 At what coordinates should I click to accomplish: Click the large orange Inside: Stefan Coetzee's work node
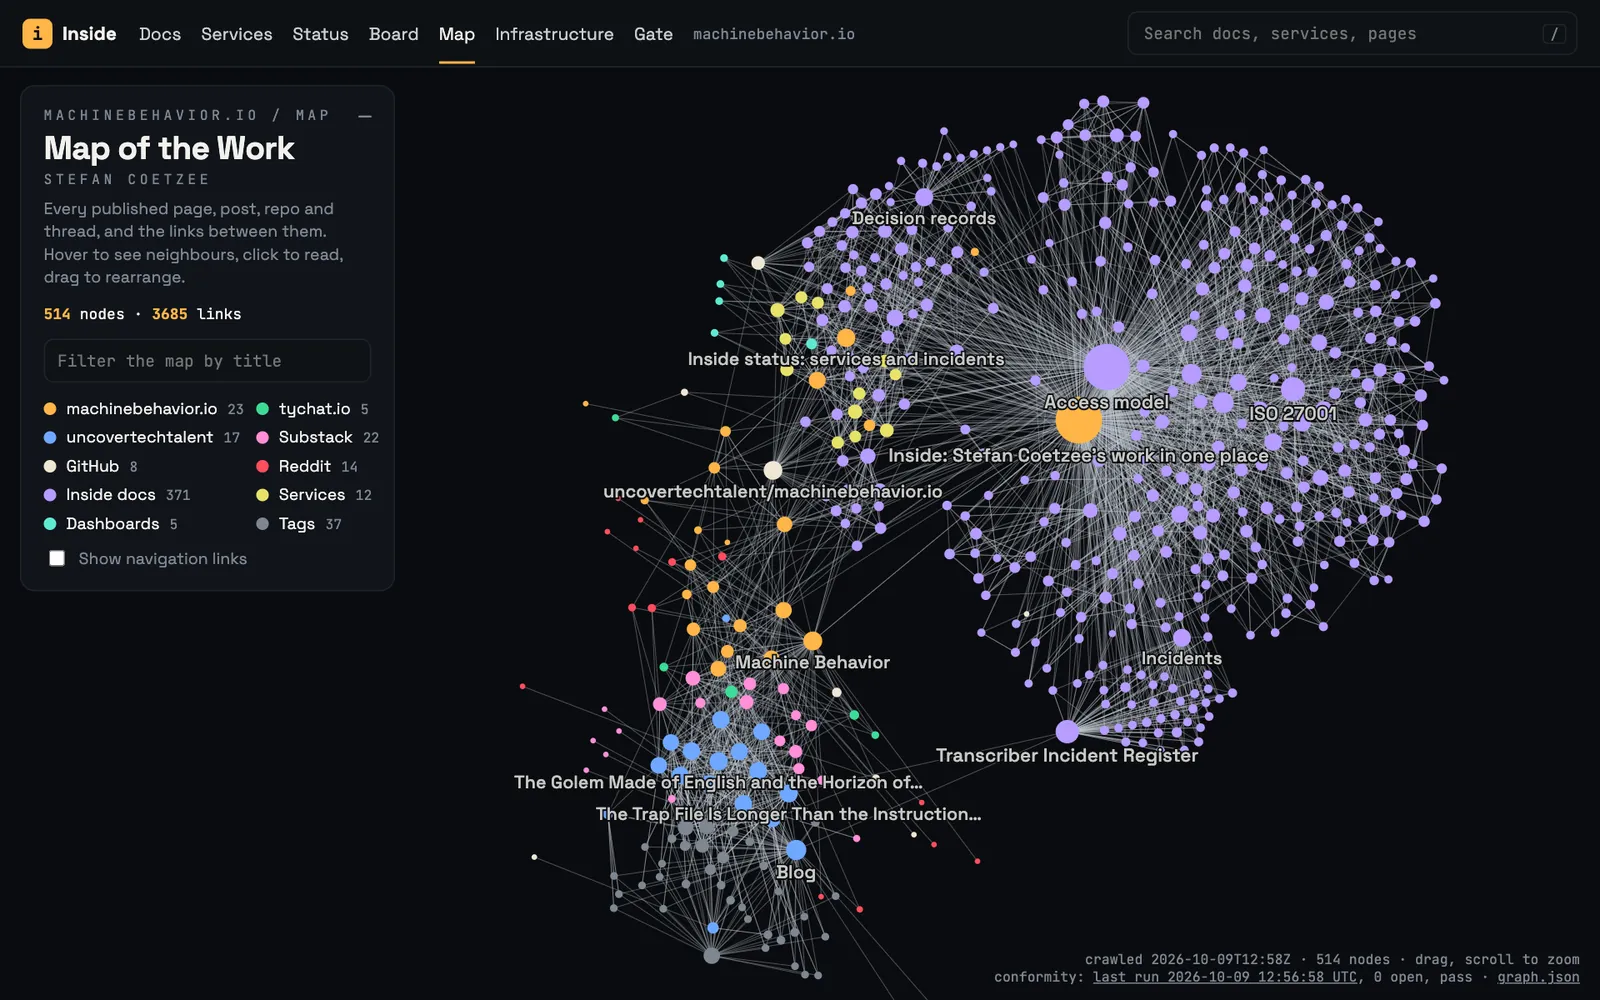tap(1078, 421)
